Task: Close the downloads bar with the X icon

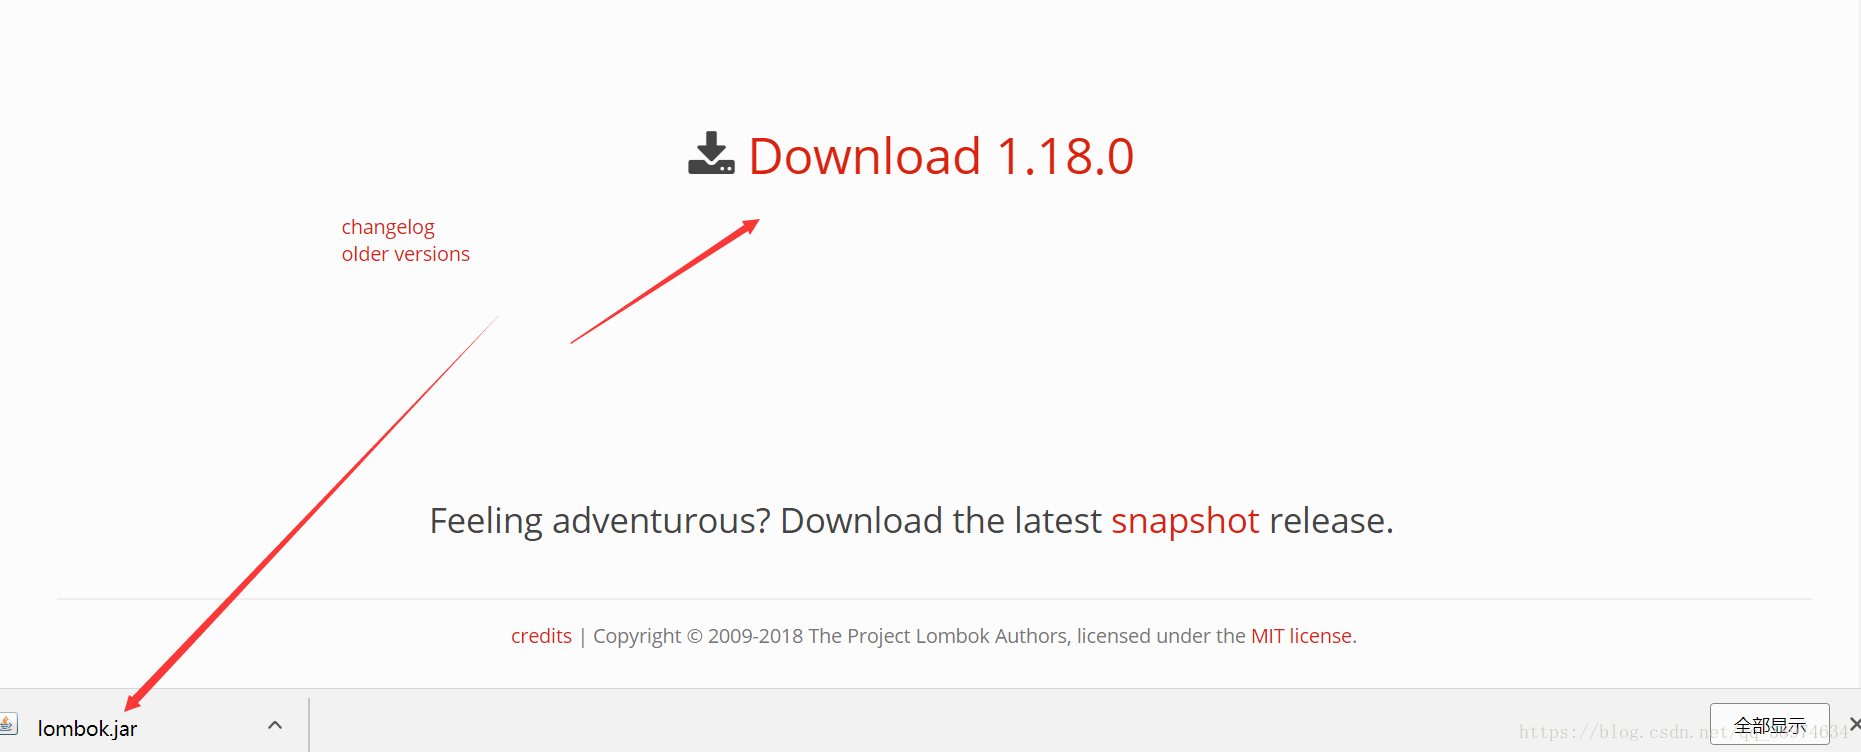Action: pos(1854,724)
